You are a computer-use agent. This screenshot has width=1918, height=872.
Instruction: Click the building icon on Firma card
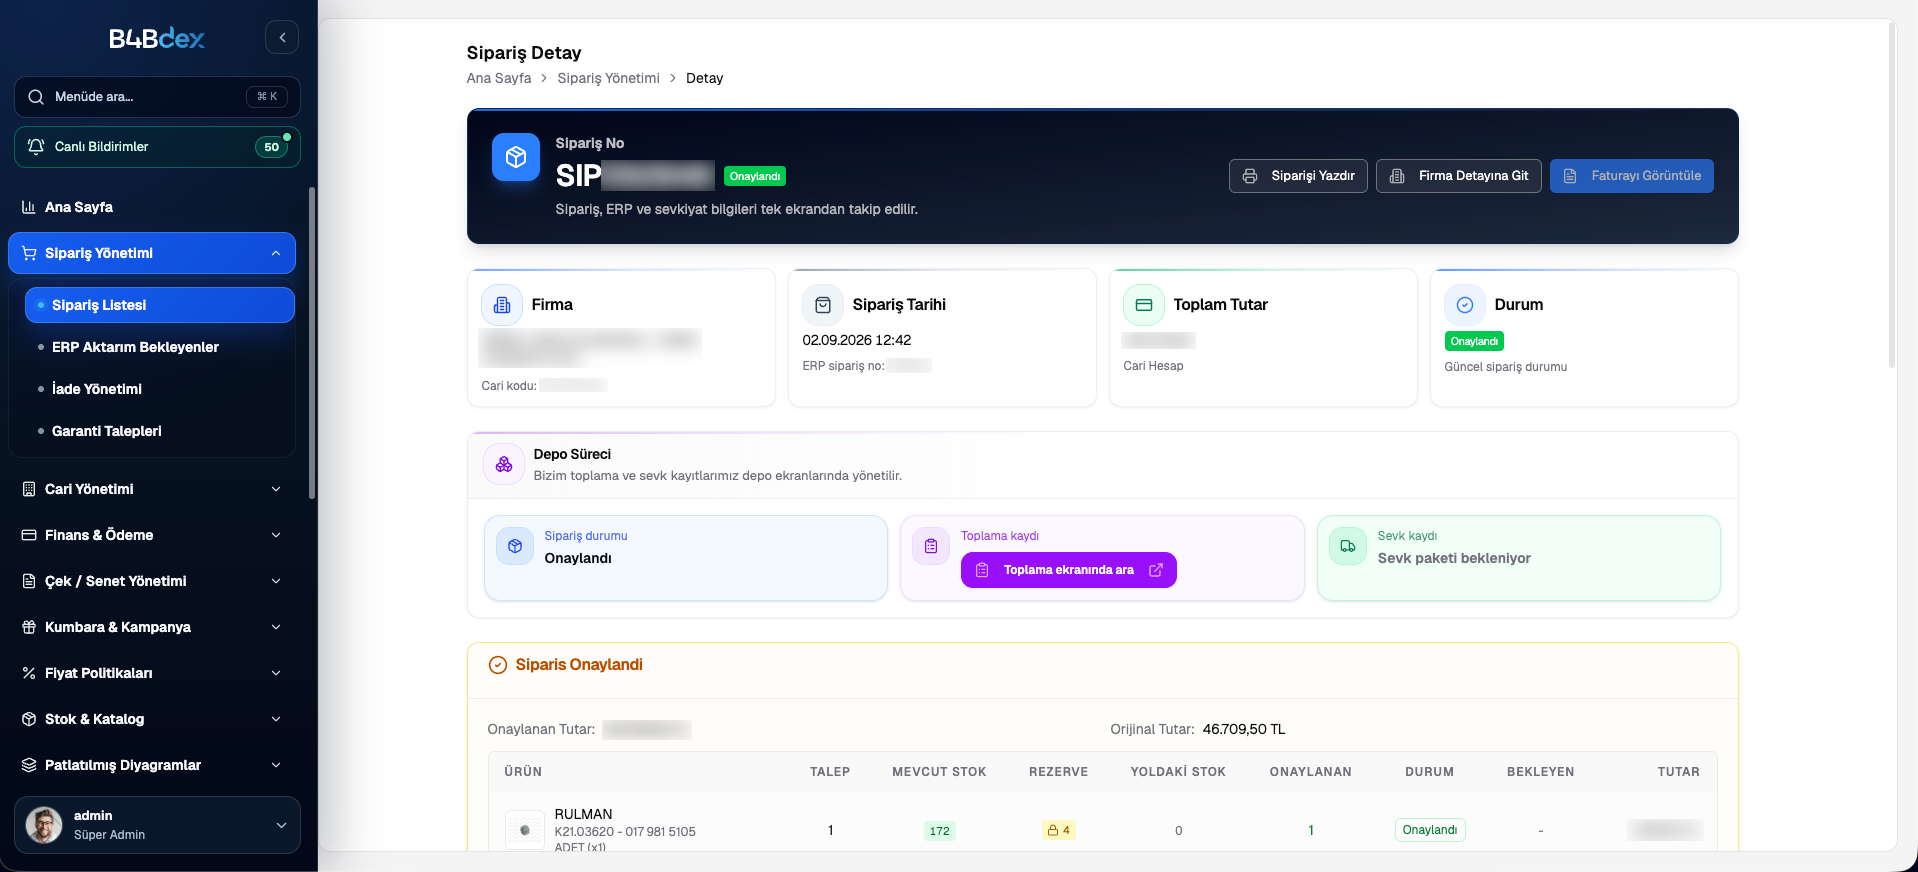[x=502, y=305]
